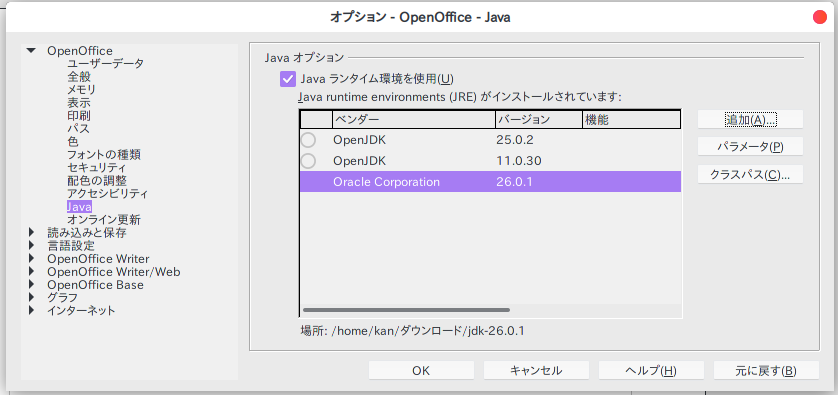The height and width of the screenshot is (395, 838).
Task: Click the キャンセル button
Action: click(536, 370)
